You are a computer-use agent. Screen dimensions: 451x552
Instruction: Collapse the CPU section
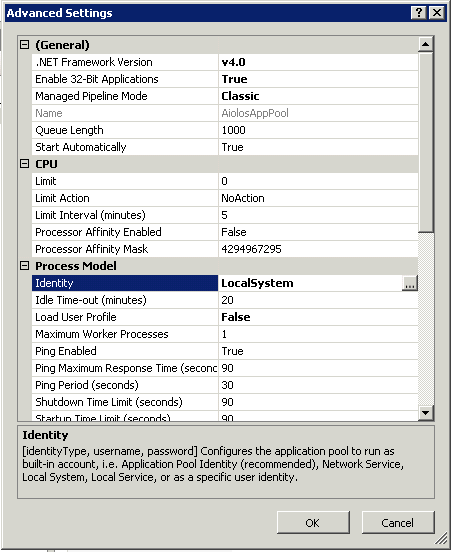coord(25,164)
